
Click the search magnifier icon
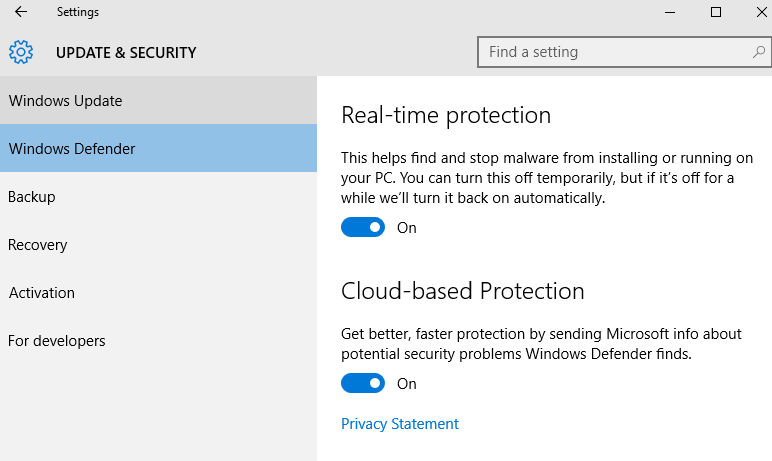[x=759, y=52]
